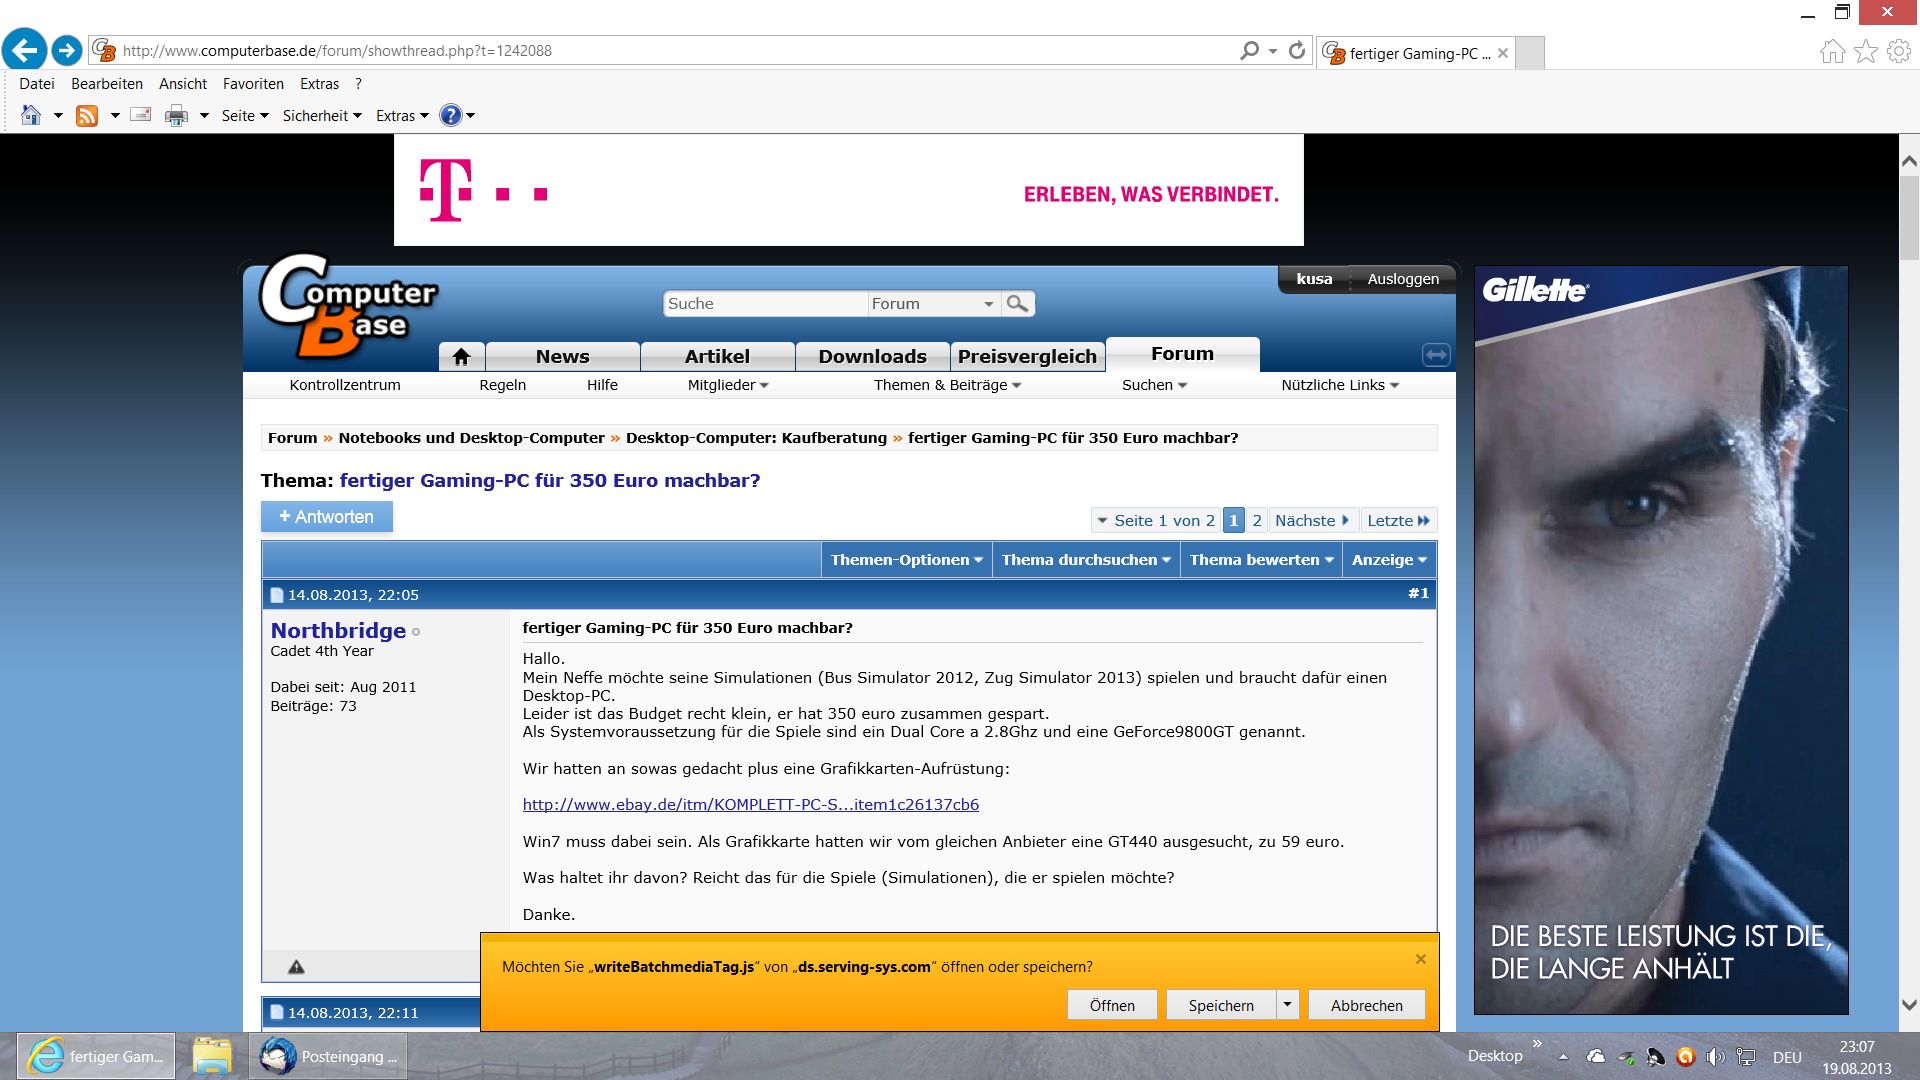Add page to favorites star icon

[1866, 51]
